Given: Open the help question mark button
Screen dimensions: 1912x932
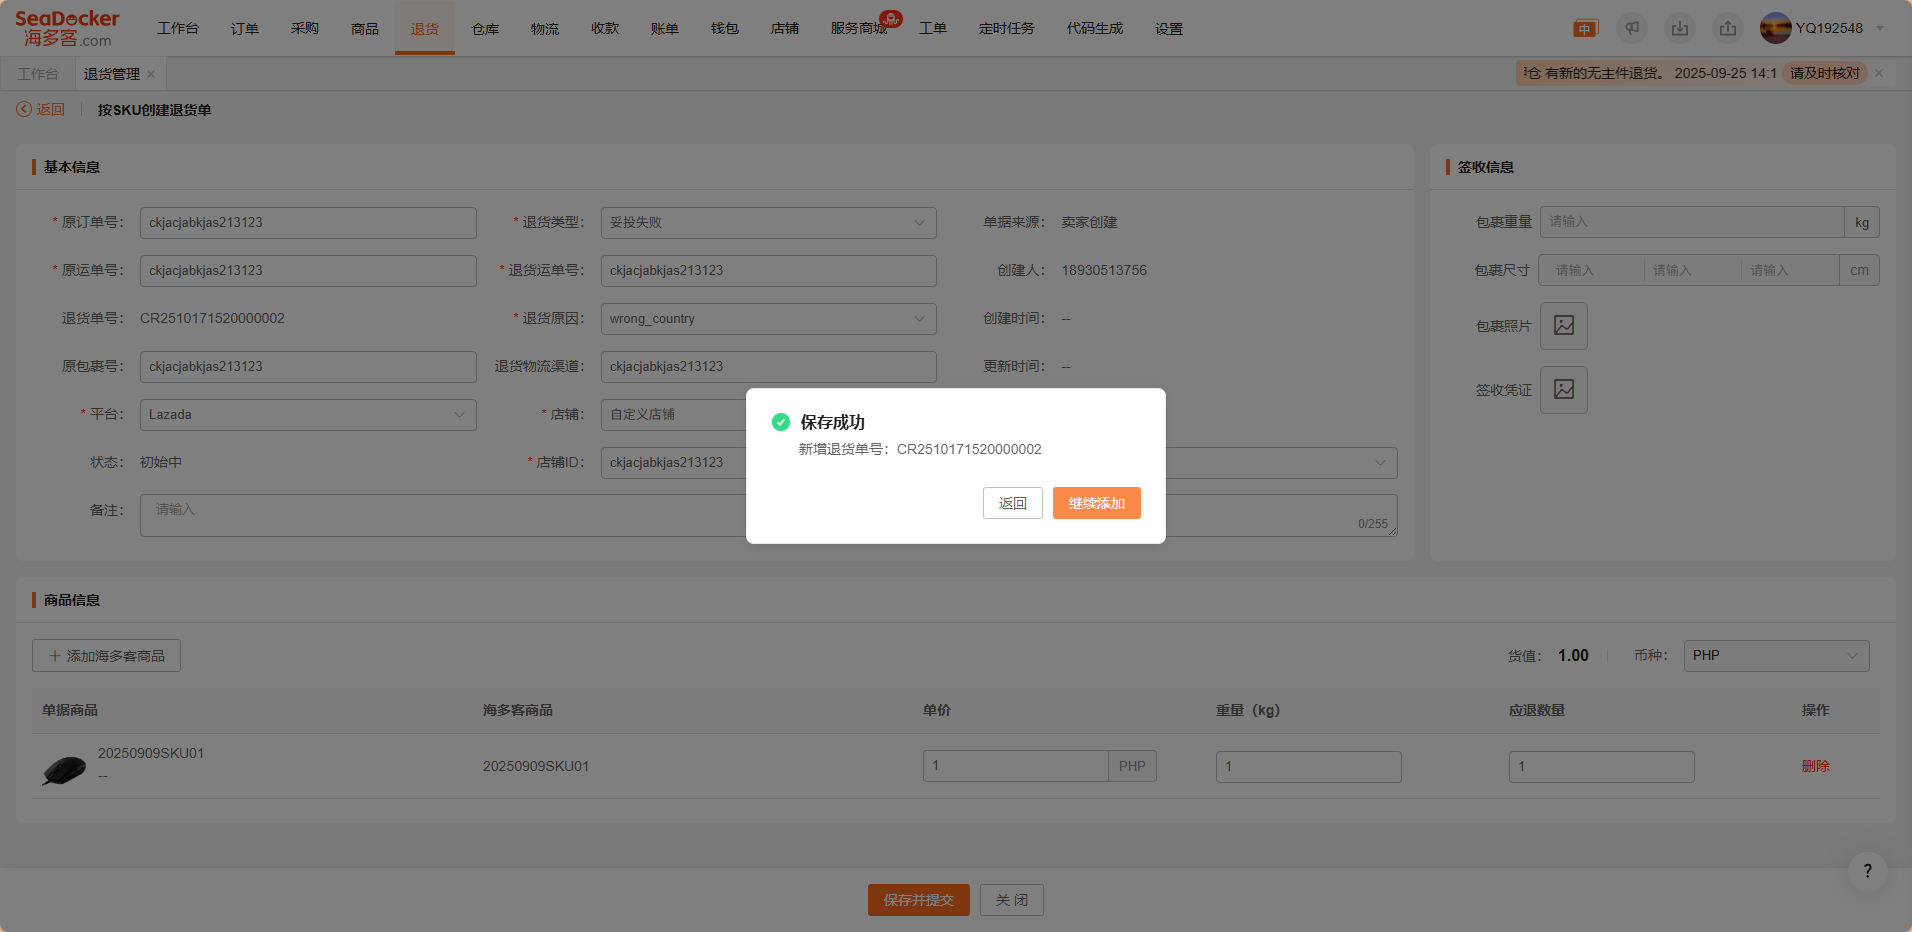Looking at the screenshot, I should tap(1867, 871).
